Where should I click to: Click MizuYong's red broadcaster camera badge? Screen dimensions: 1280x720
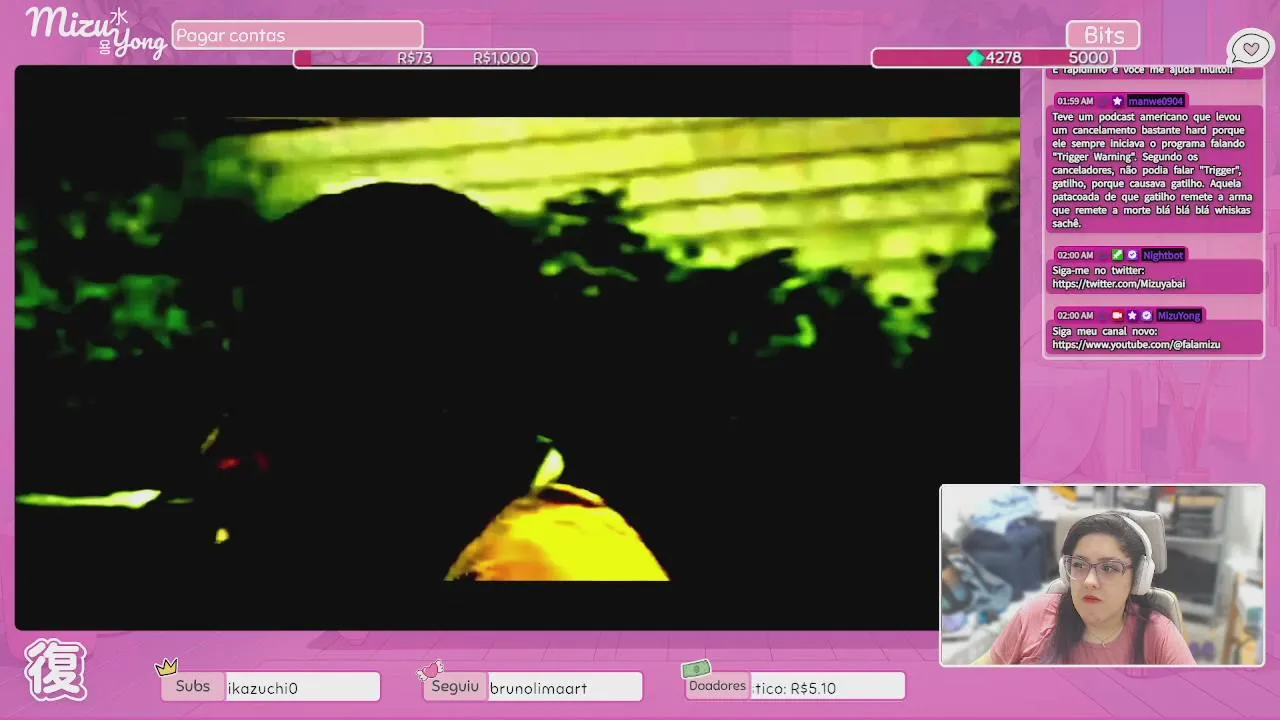(x=1117, y=315)
